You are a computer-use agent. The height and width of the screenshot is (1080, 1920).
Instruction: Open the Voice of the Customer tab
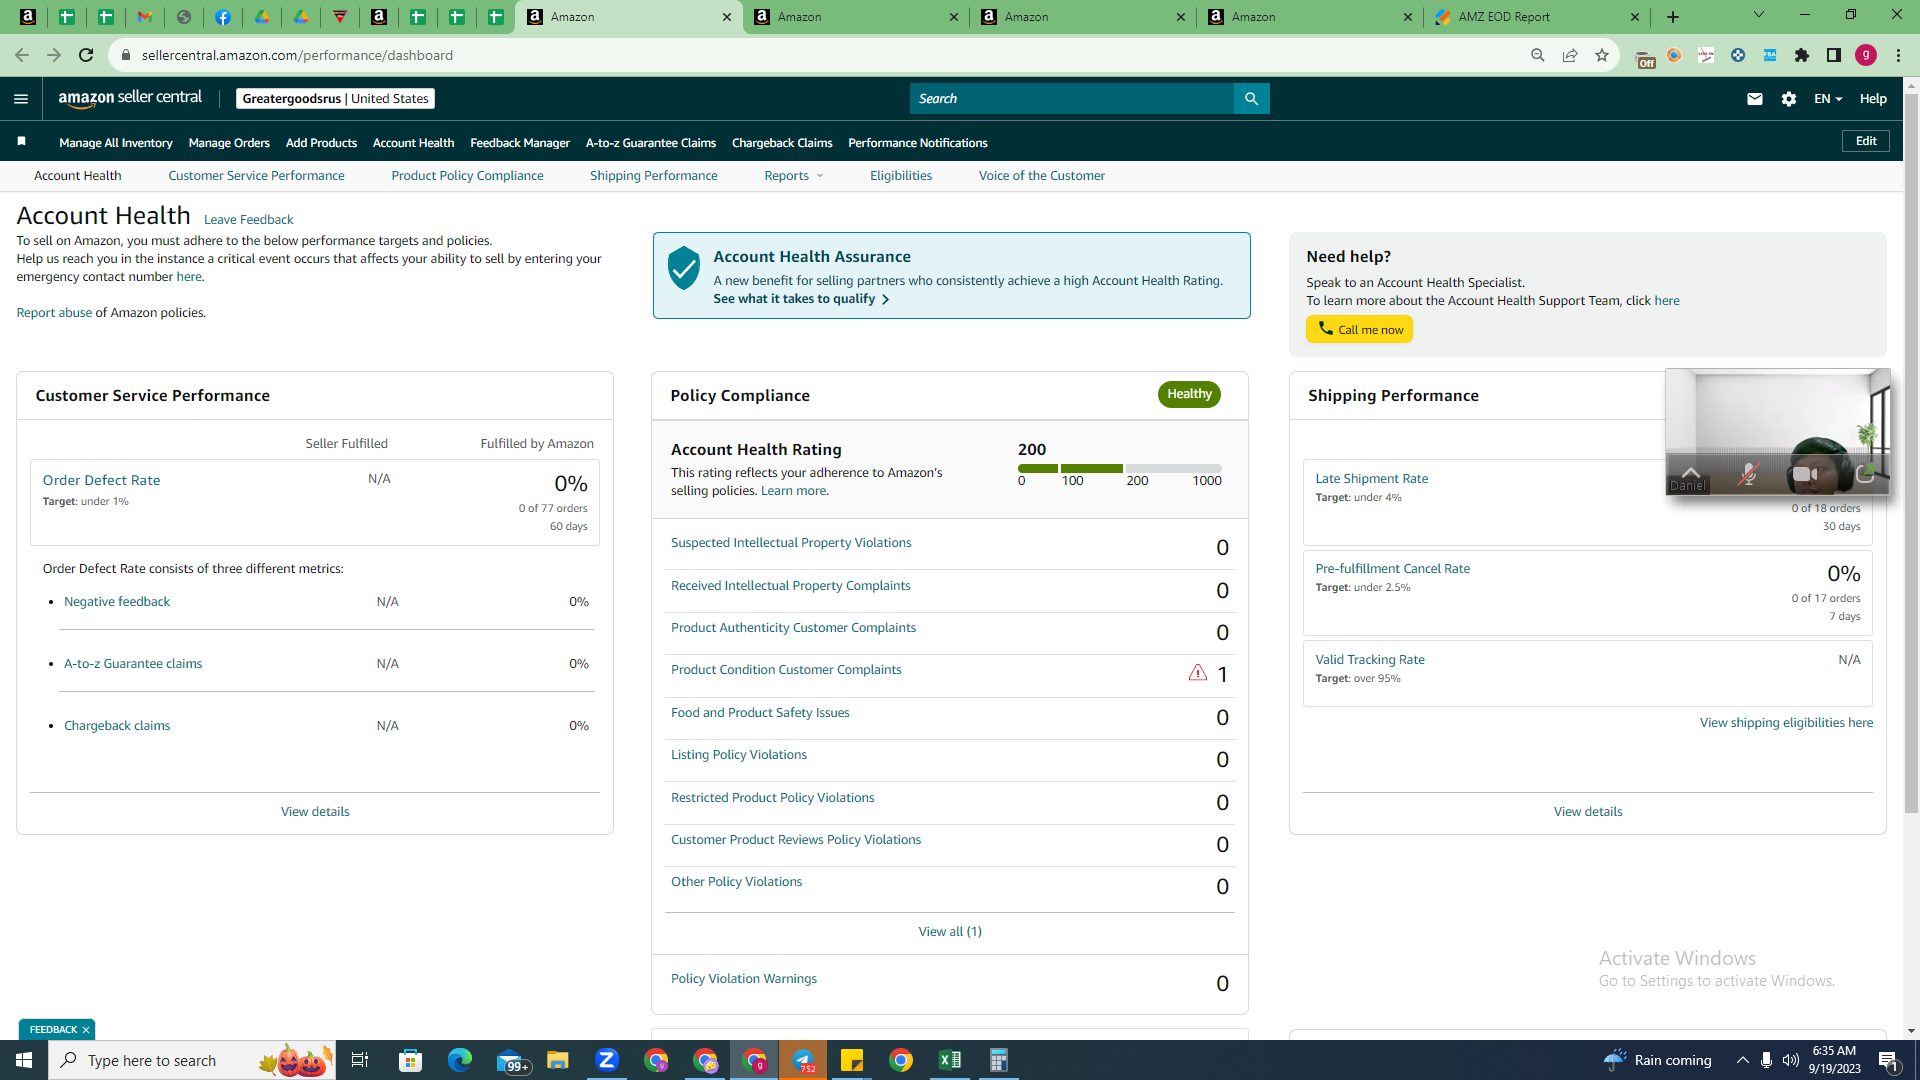(x=1041, y=176)
